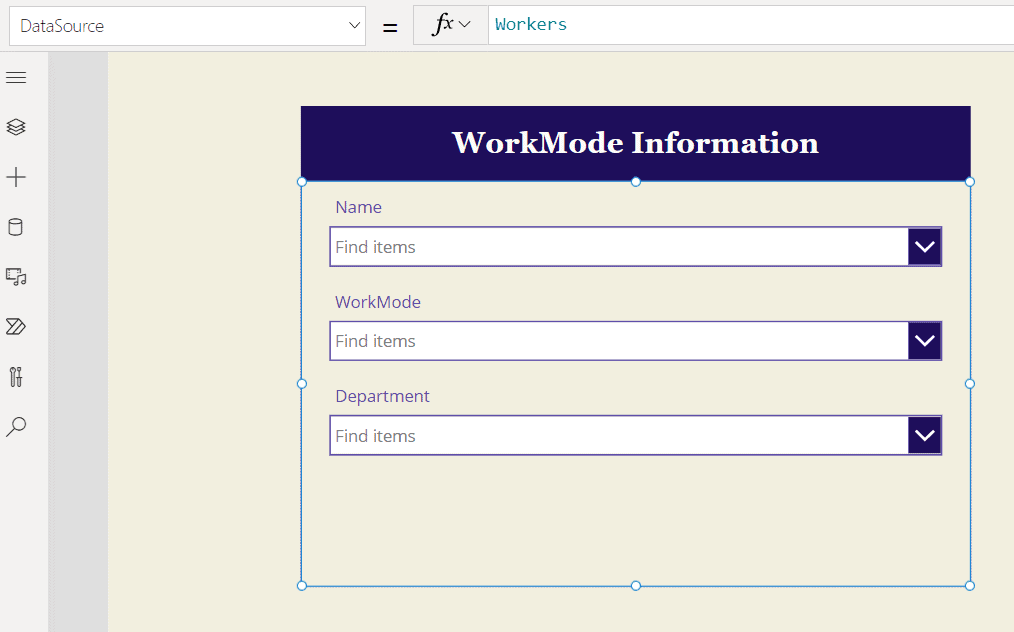Click the form's bottom-center selection handle
The width and height of the screenshot is (1014, 632).
(635, 585)
